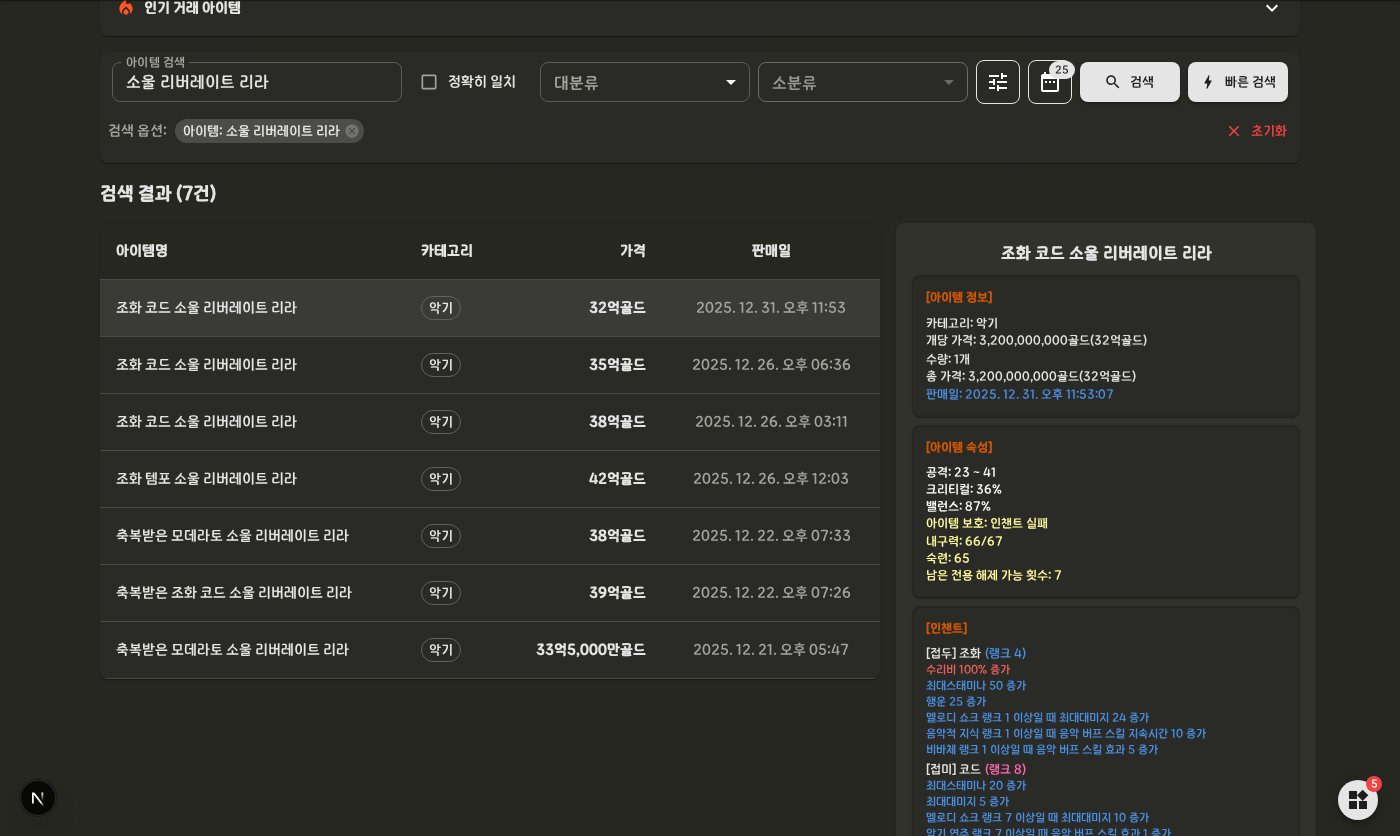Select the row priced 32억골드
The image size is (1400, 836).
point(490,308)
